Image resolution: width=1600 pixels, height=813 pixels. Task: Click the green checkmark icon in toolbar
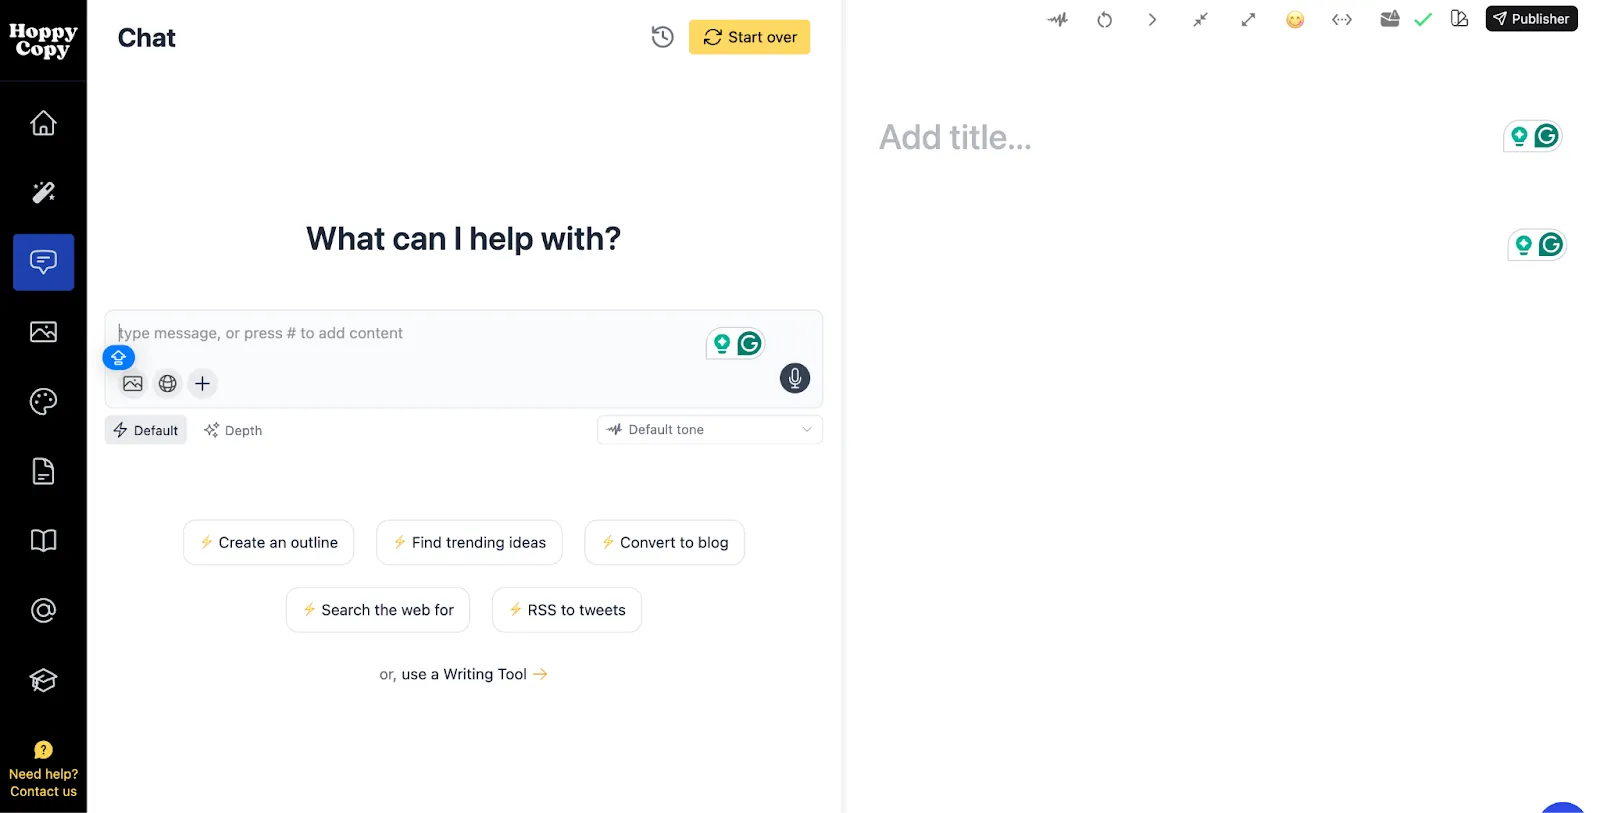[x=1423, y=19]
